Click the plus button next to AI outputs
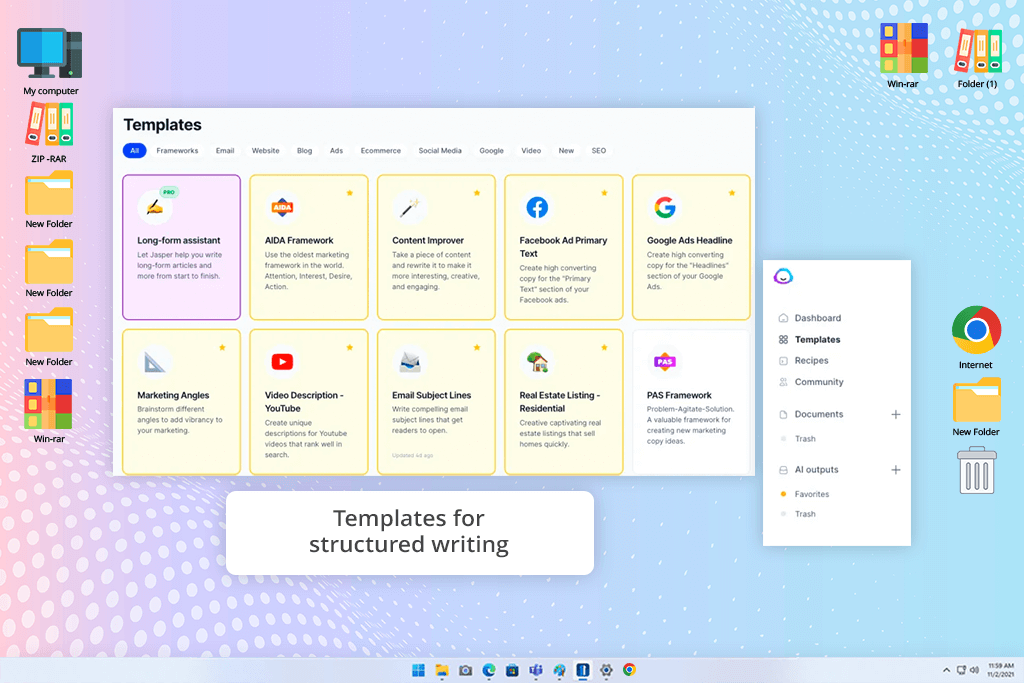 (x=895, y=469)
